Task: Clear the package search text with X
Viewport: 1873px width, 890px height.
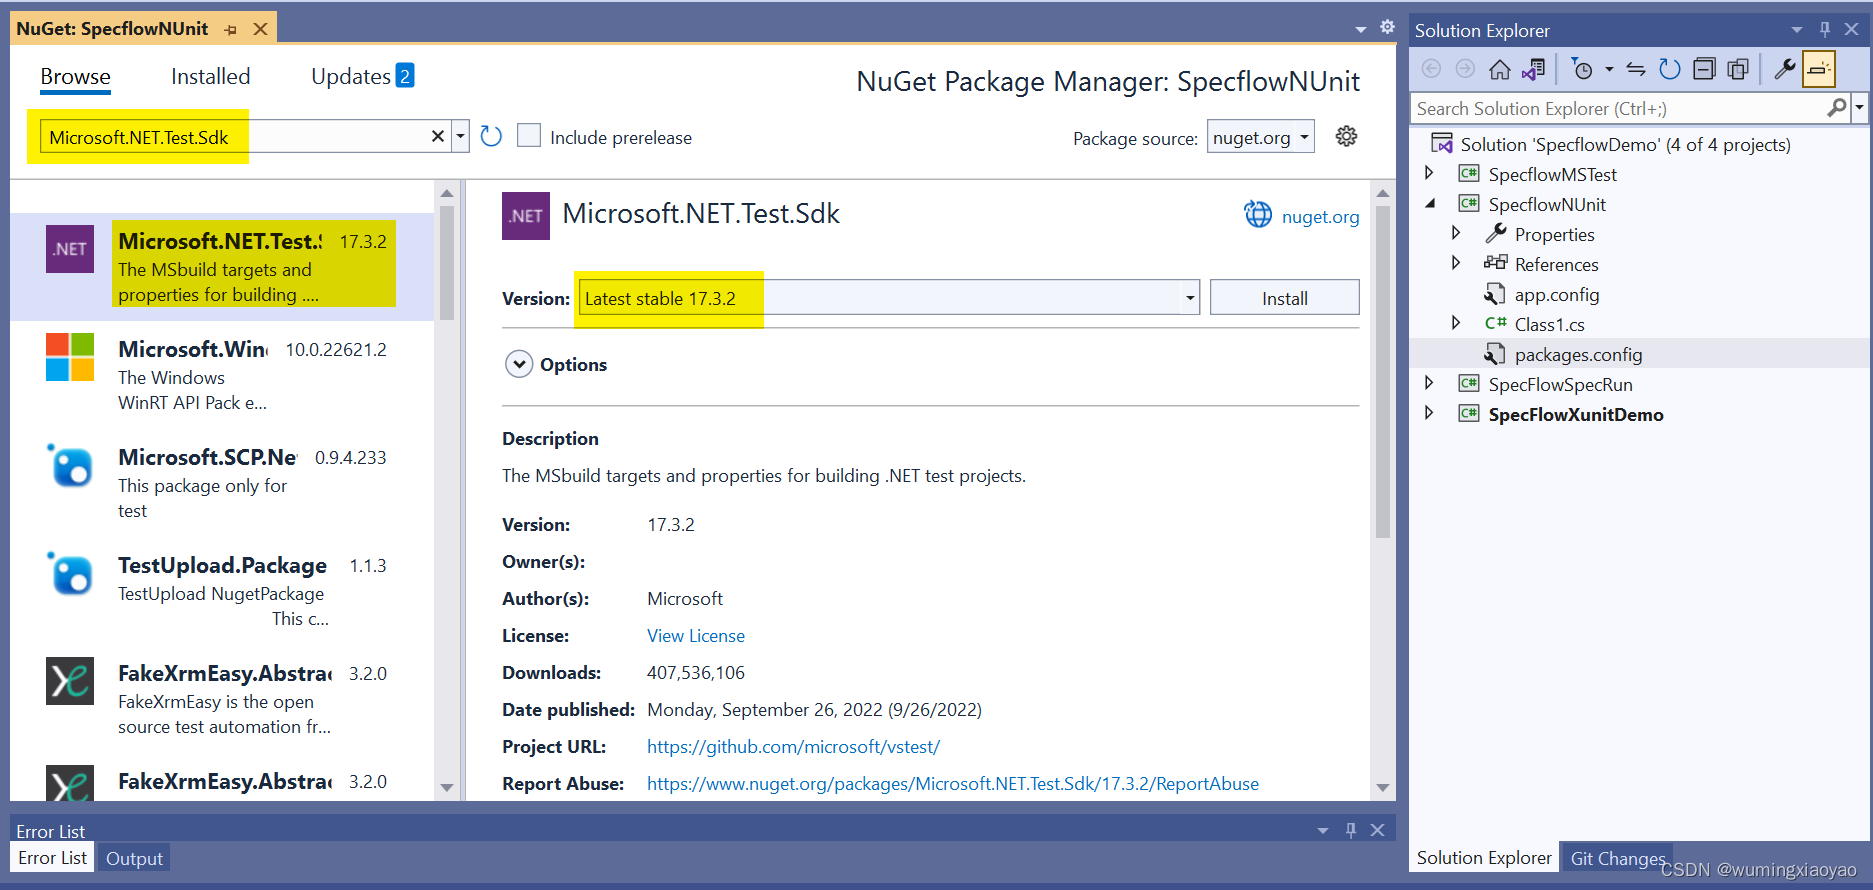Action: point(437,136)
